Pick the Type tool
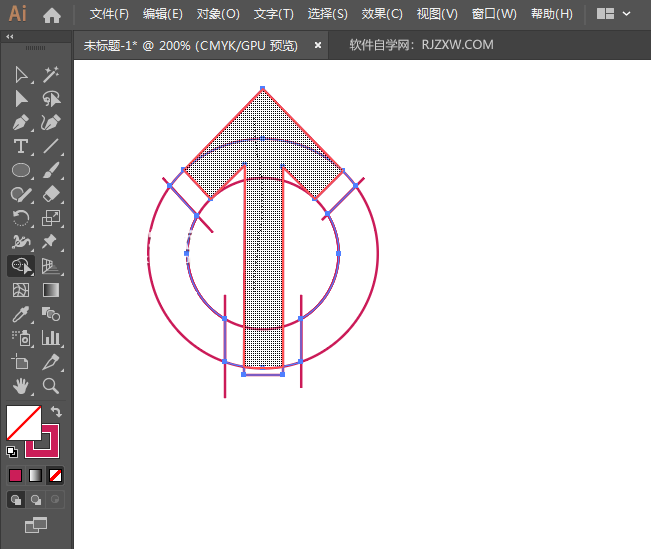651x549 pixels. pos(20,146)
